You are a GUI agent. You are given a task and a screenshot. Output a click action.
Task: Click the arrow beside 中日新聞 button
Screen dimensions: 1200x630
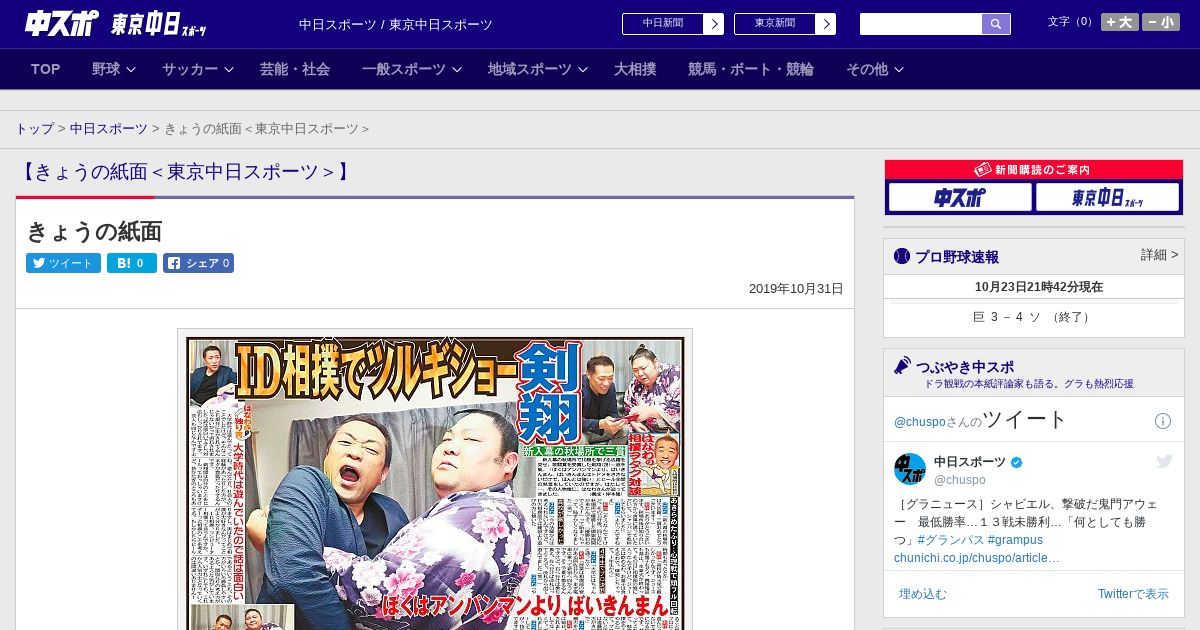714,24
